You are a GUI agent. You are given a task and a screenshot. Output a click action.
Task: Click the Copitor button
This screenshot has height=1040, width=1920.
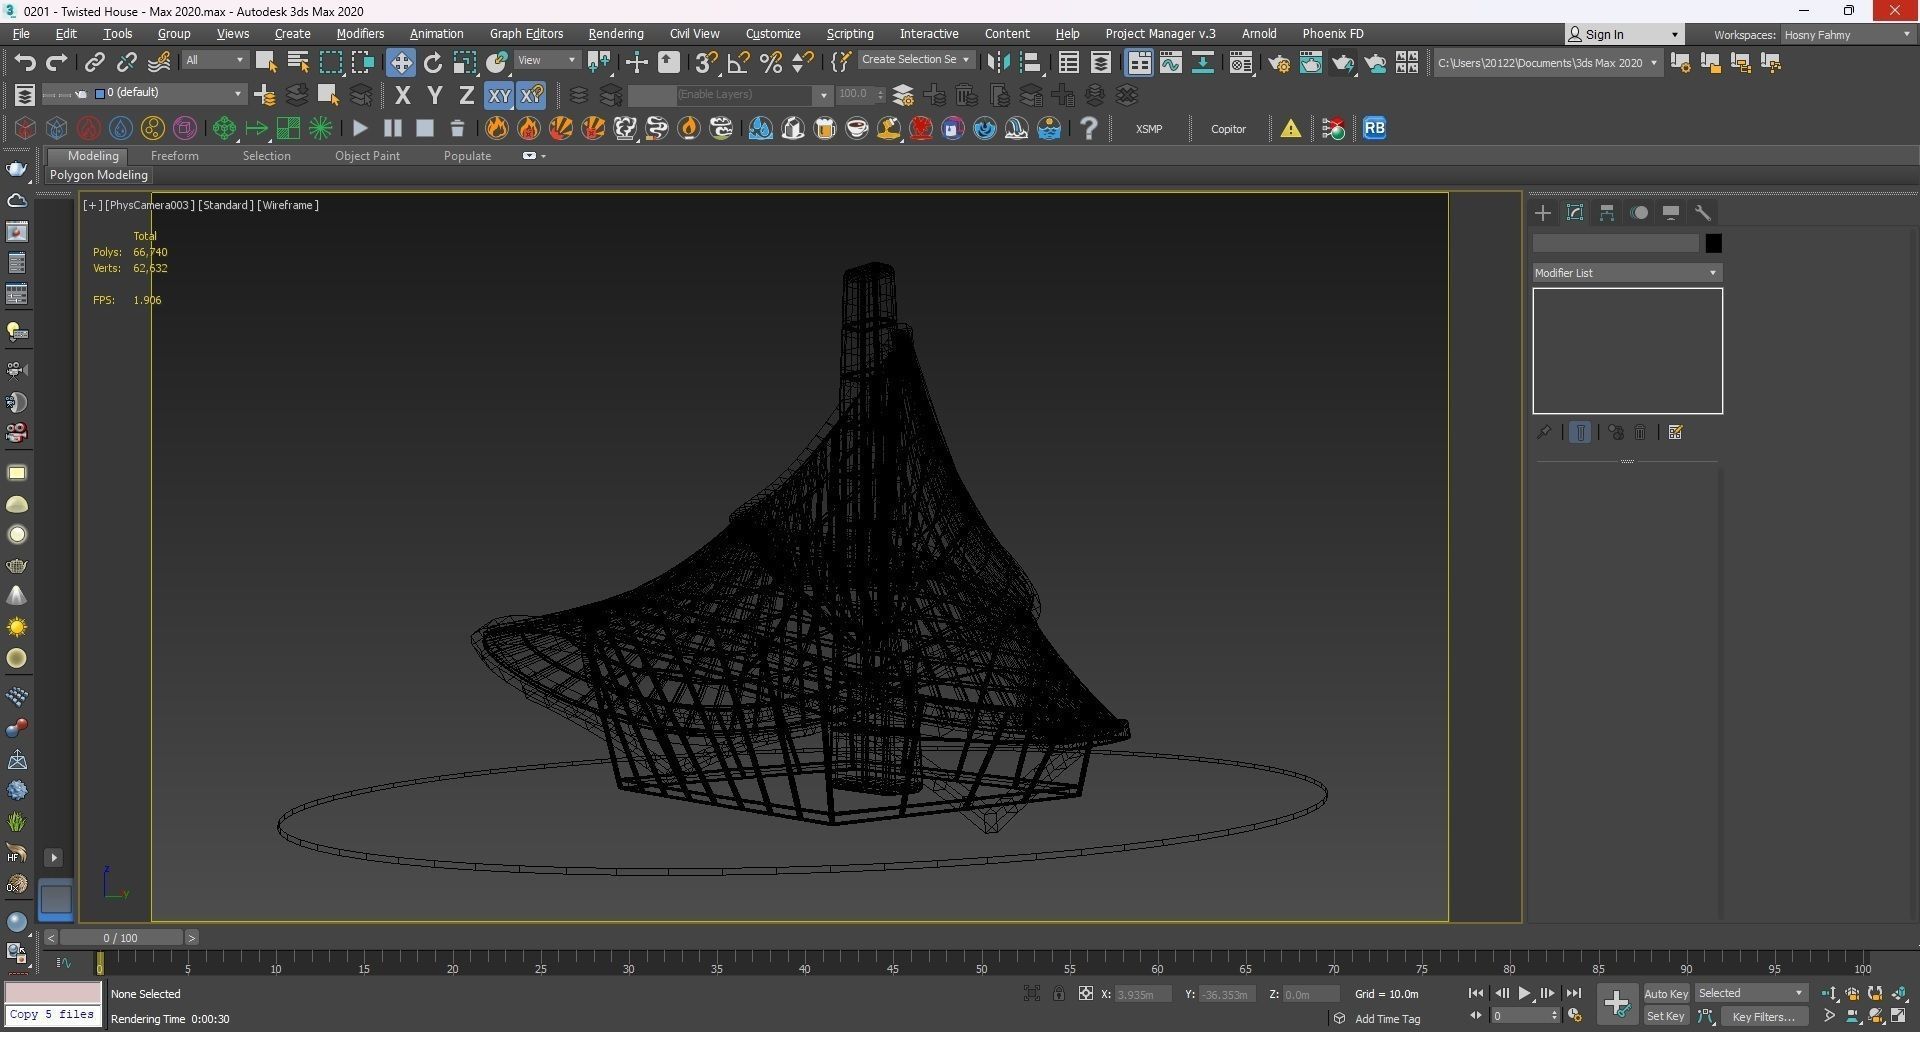pyautogui.click(x=1228, y=129)
